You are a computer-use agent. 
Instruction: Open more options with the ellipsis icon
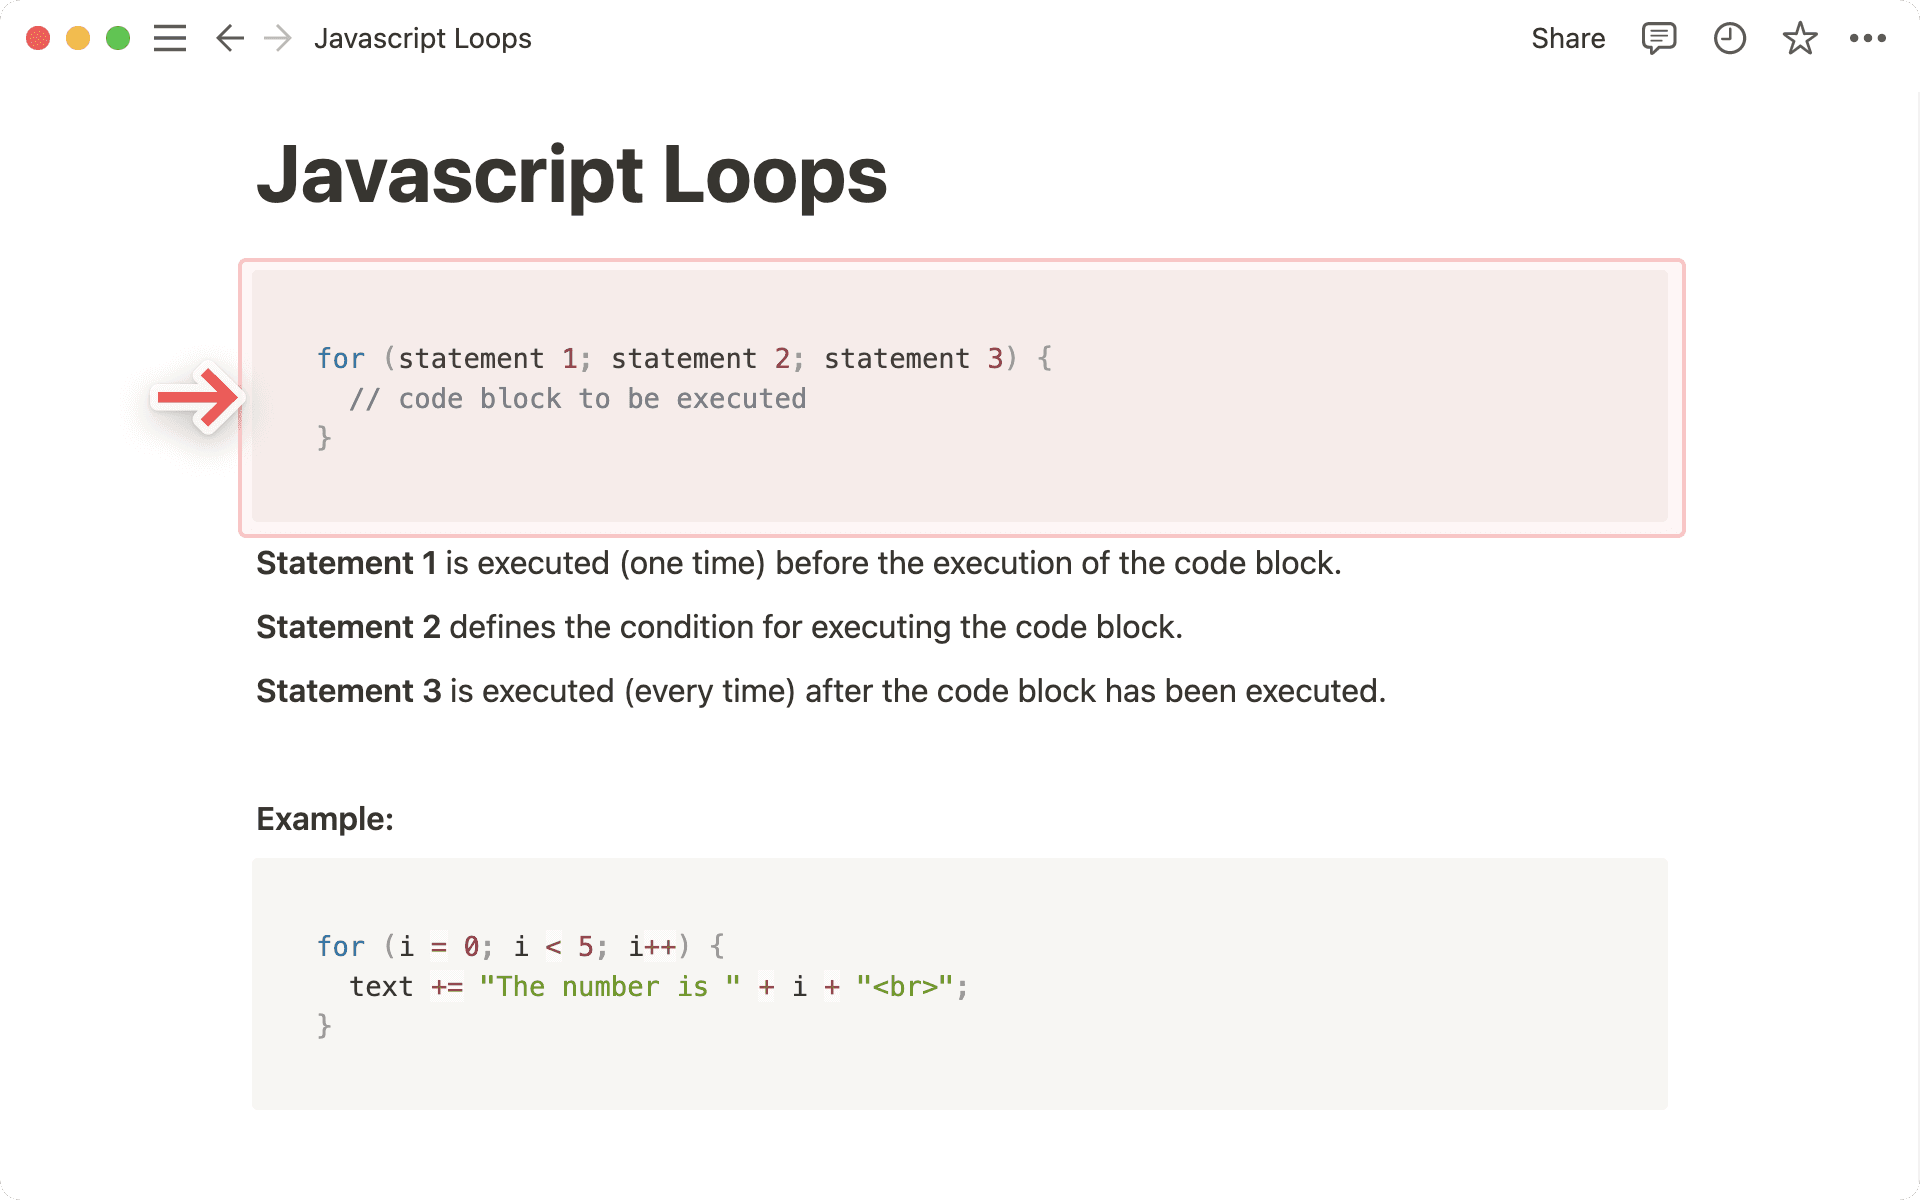point(1869,38)
